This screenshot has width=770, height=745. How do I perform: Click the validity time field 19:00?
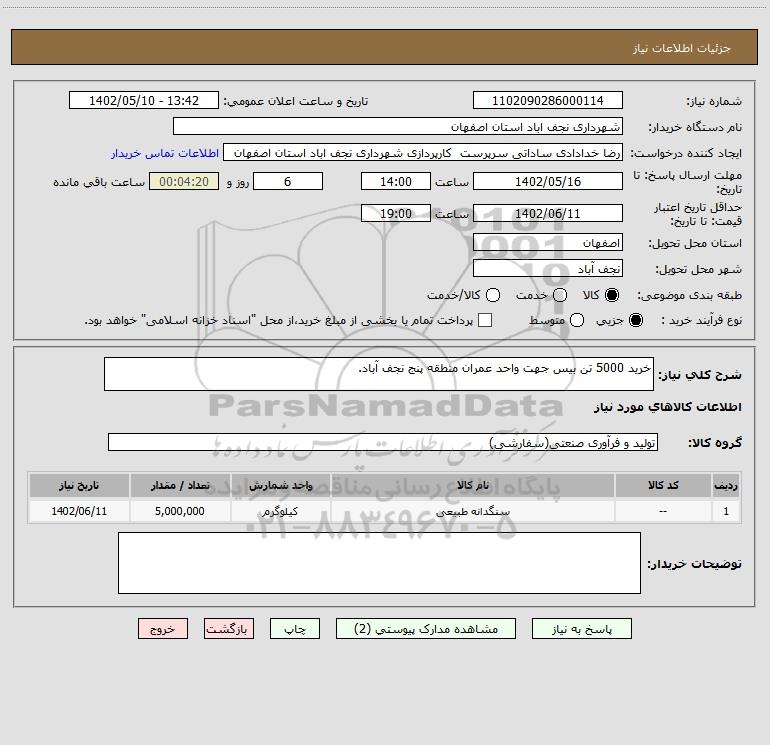click(396, 213)
